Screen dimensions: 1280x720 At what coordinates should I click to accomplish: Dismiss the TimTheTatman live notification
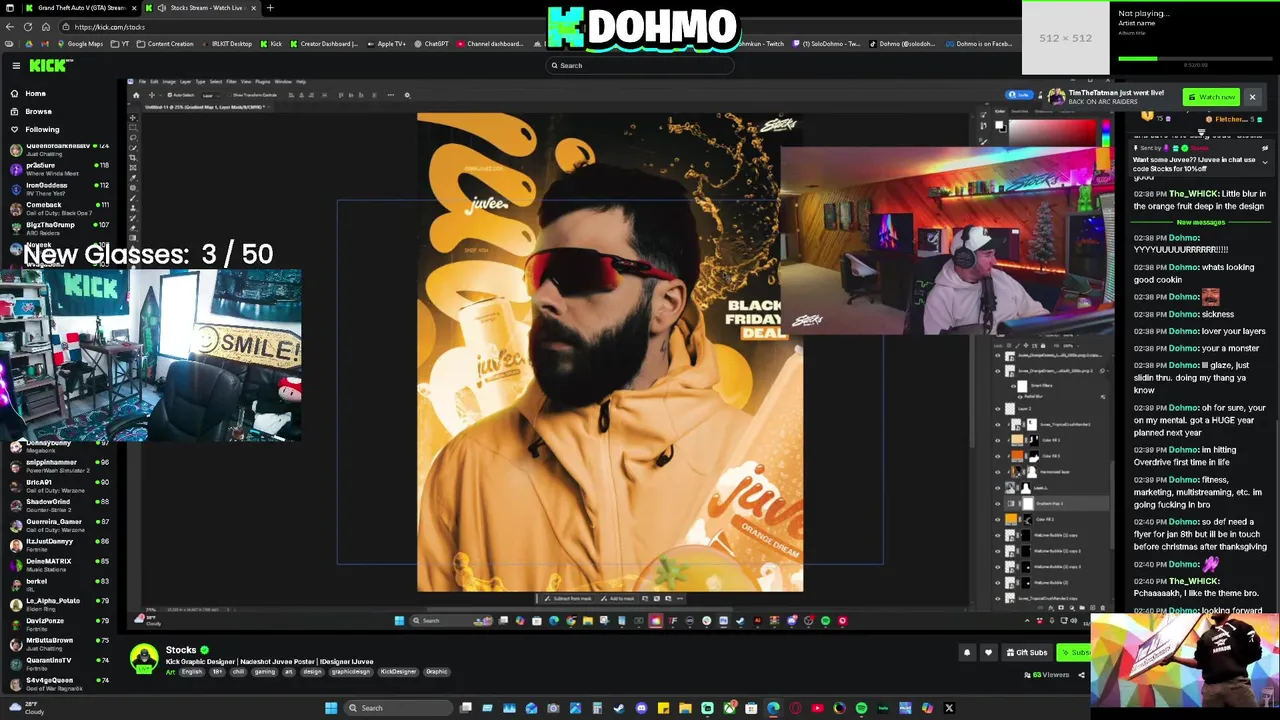[x=1252, y=97]
